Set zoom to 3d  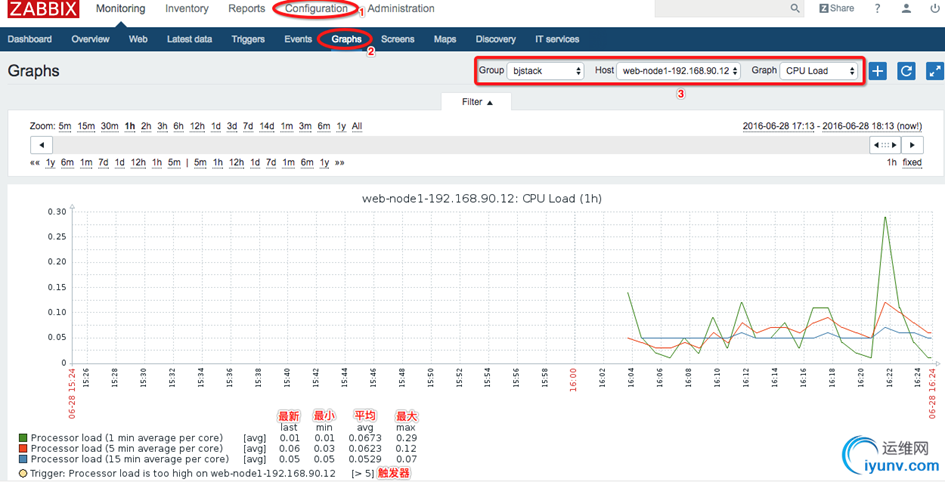[232, 127]
